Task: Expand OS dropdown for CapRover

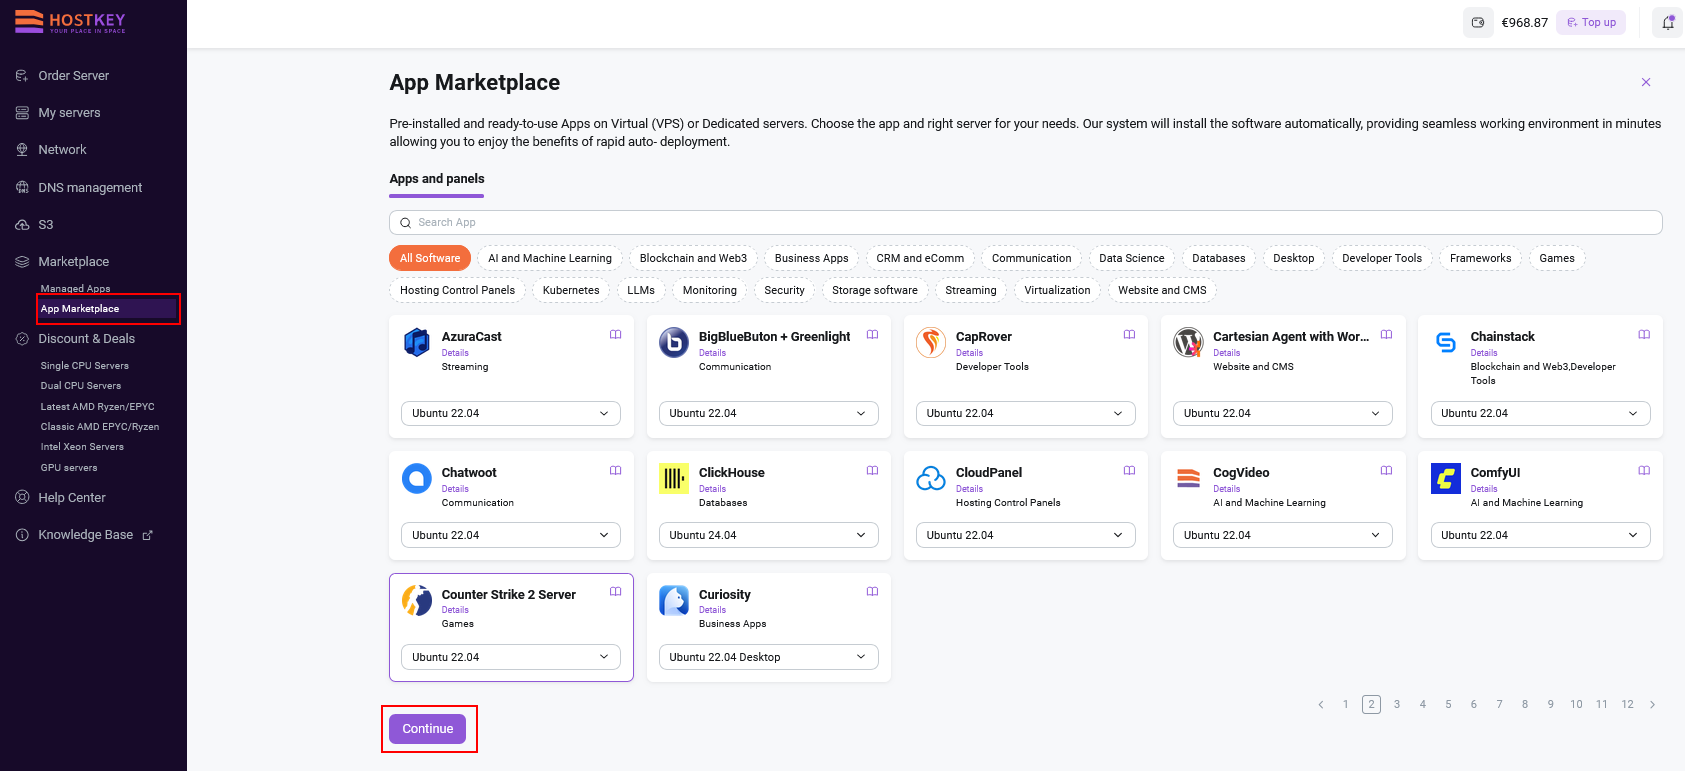Action: [1025, 414]
